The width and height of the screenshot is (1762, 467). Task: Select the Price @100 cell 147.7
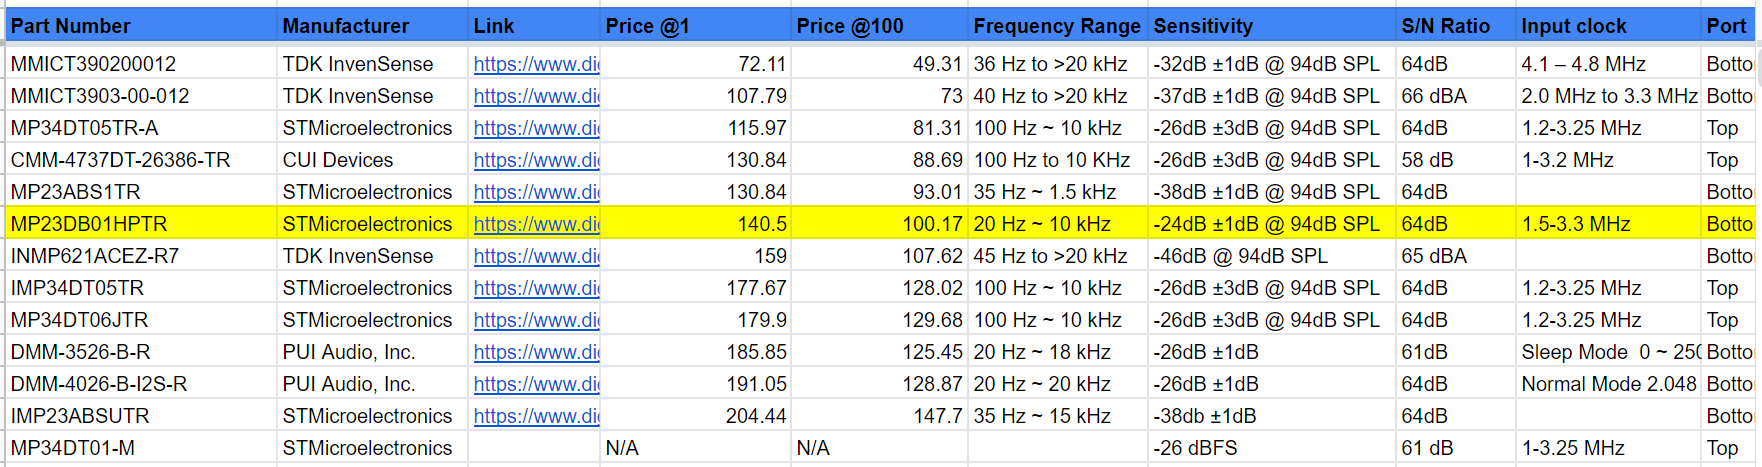(880, 416)
